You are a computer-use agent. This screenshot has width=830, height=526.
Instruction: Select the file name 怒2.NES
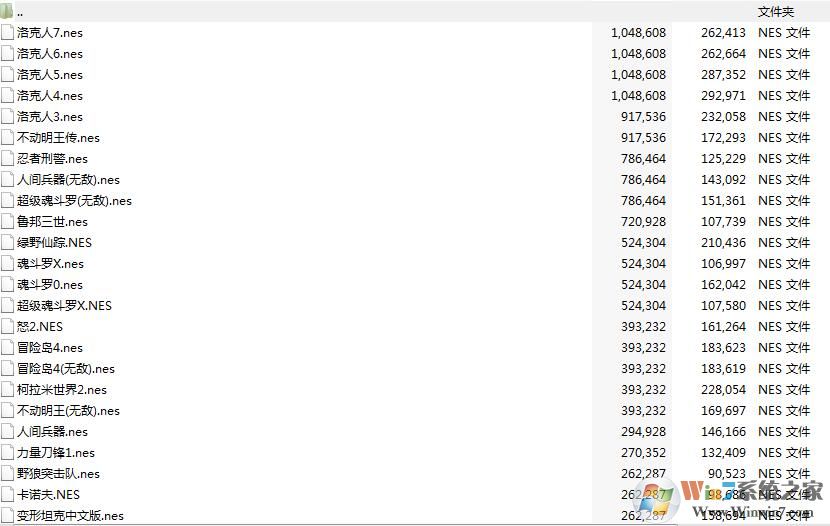(x=40, y=327)
